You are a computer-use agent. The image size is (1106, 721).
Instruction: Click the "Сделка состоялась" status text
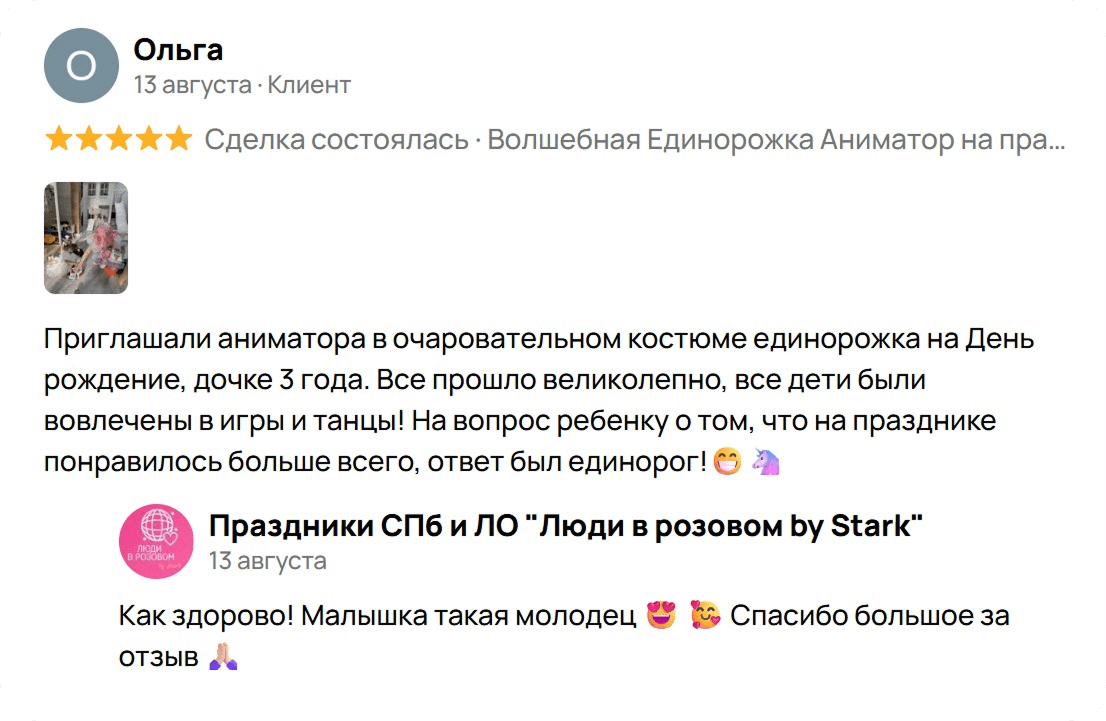pos(336,140)
